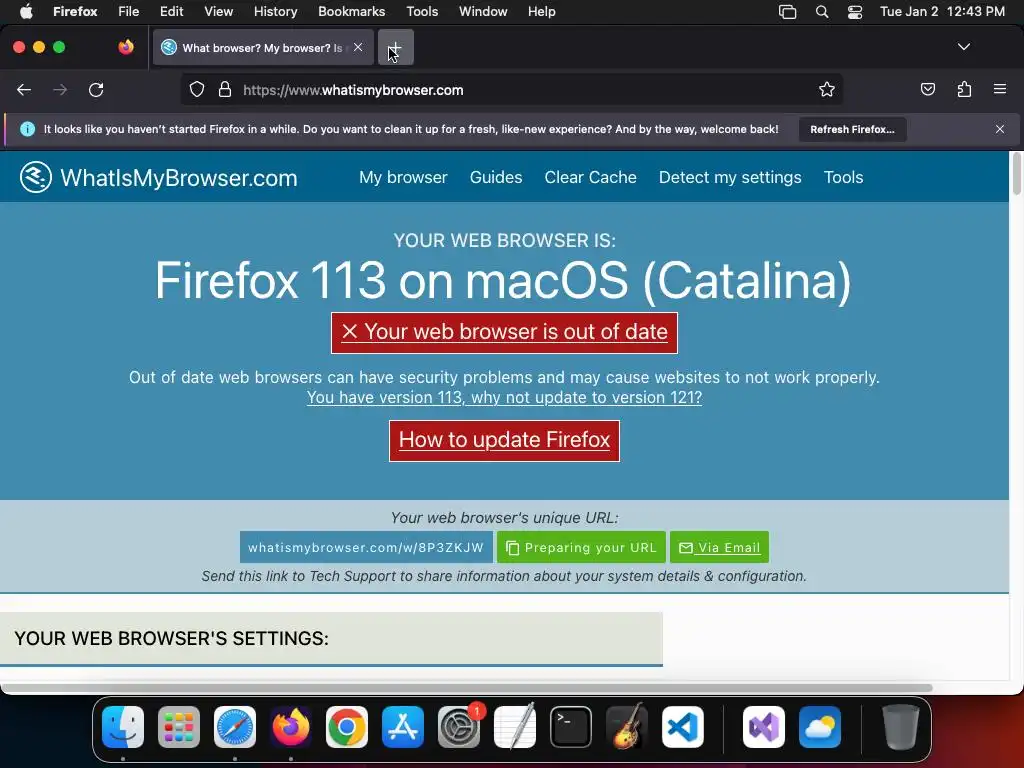This screenshot has width=1024, height=768.
Task: Open GarageBand from the Dock
Action: 627,726
